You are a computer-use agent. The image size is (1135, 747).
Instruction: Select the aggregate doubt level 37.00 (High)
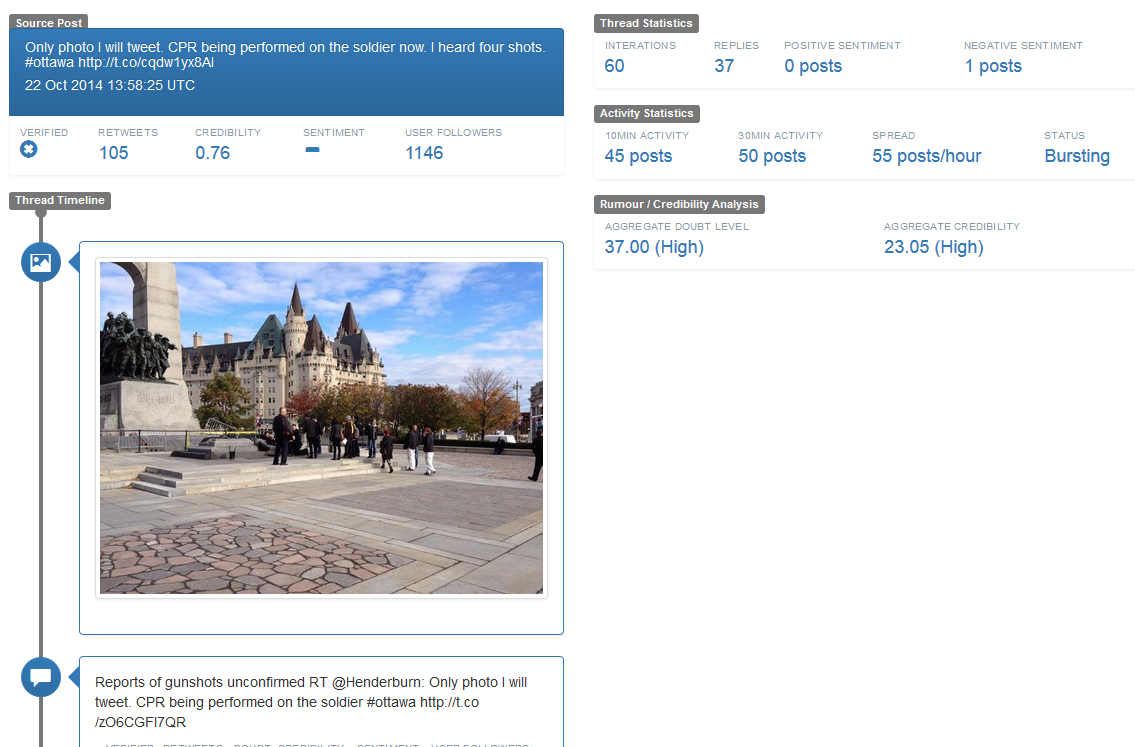pos(654,247)
